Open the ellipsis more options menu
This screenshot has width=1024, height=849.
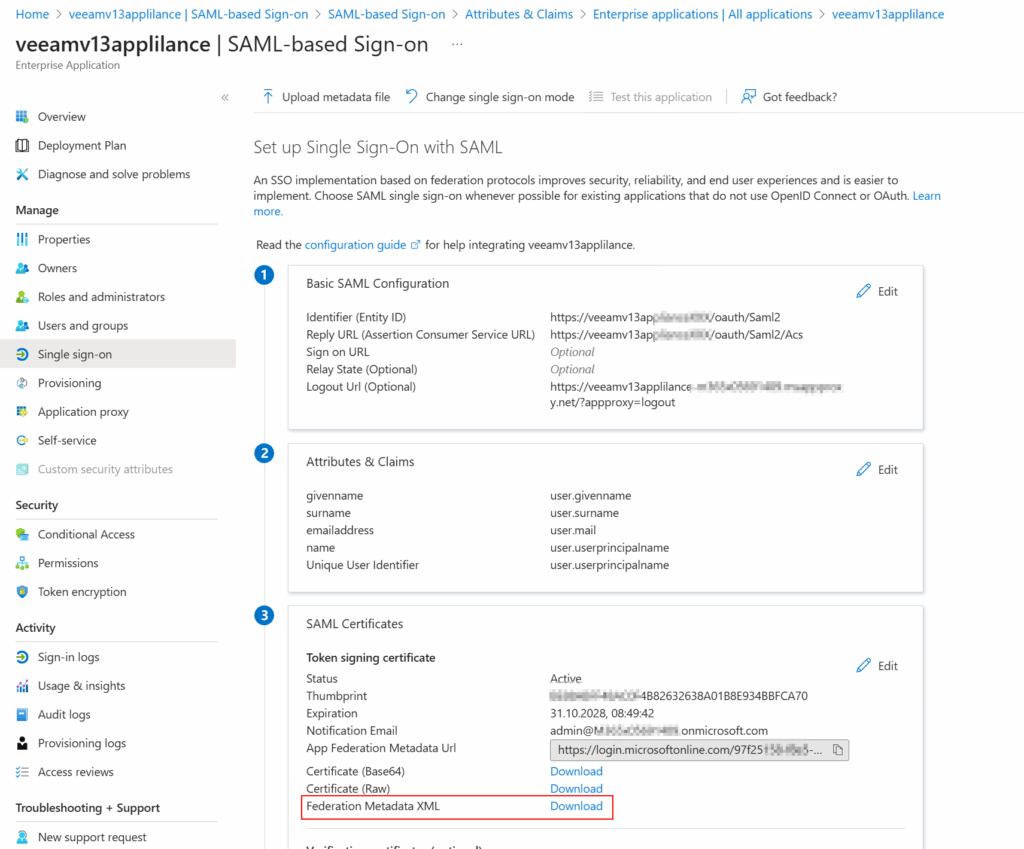[x=457, y=45]
